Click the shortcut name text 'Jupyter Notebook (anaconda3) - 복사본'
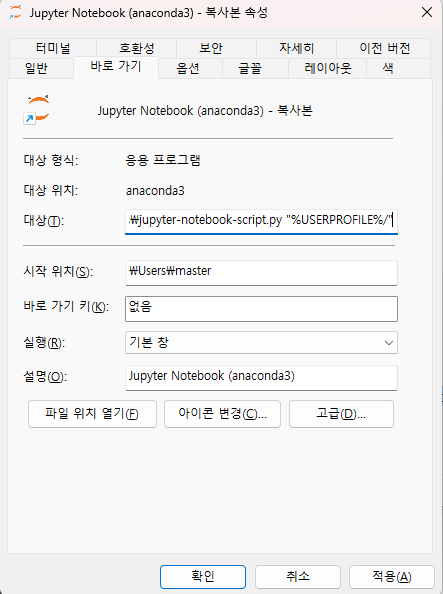Screen dimensions: 443x594 coord(205,111)
